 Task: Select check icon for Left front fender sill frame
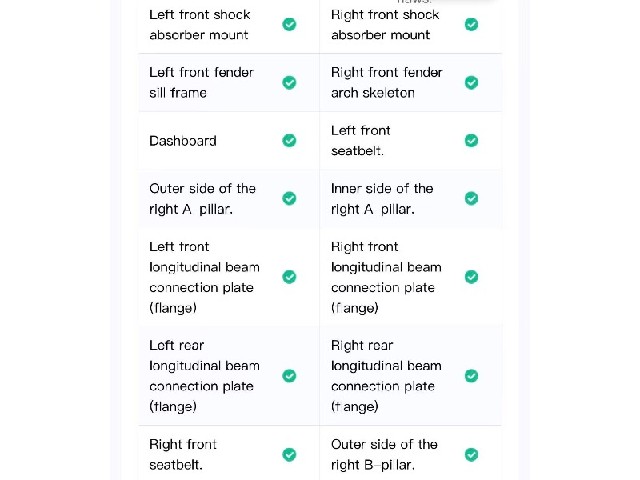tap(289, 82)
